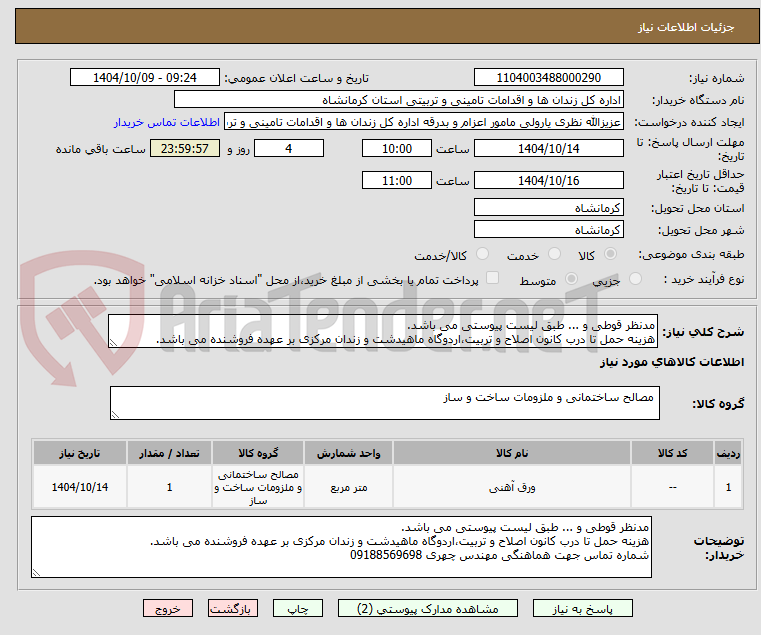The image size is (761, 635).
Task: Select the خدمت radio button
Action: 554,254
